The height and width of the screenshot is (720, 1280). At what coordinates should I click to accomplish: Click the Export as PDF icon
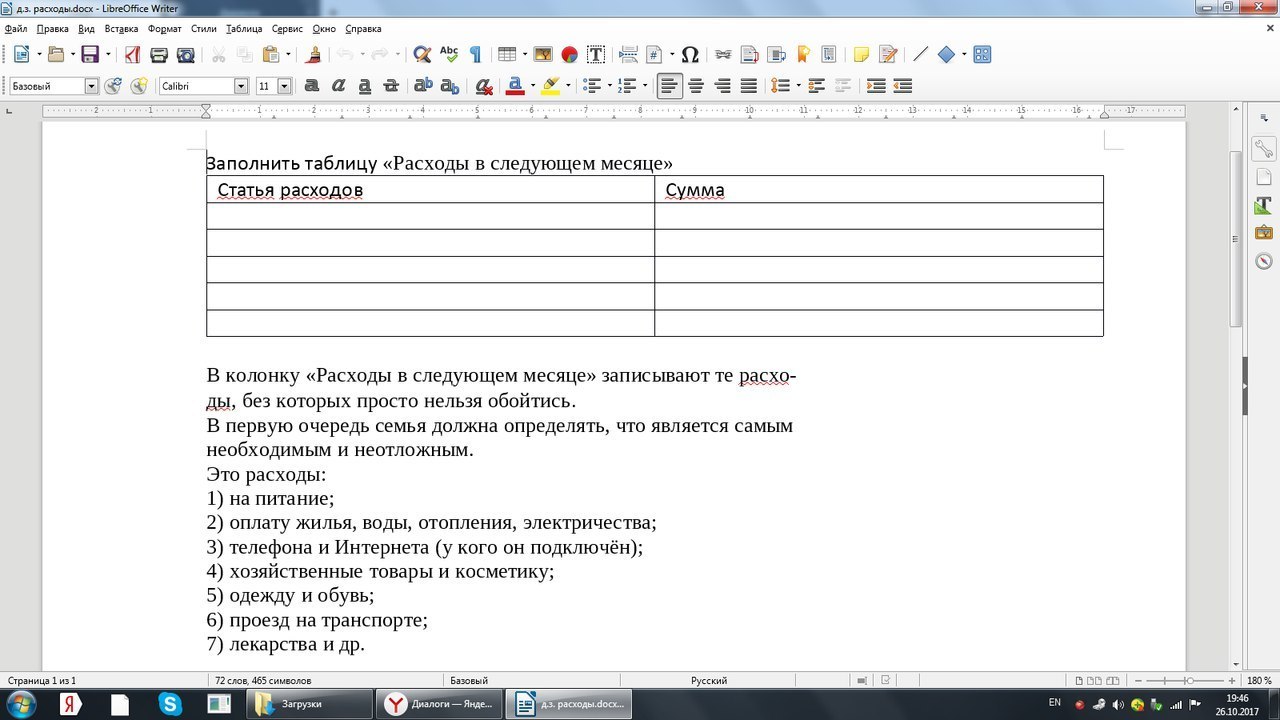point(132,55)
